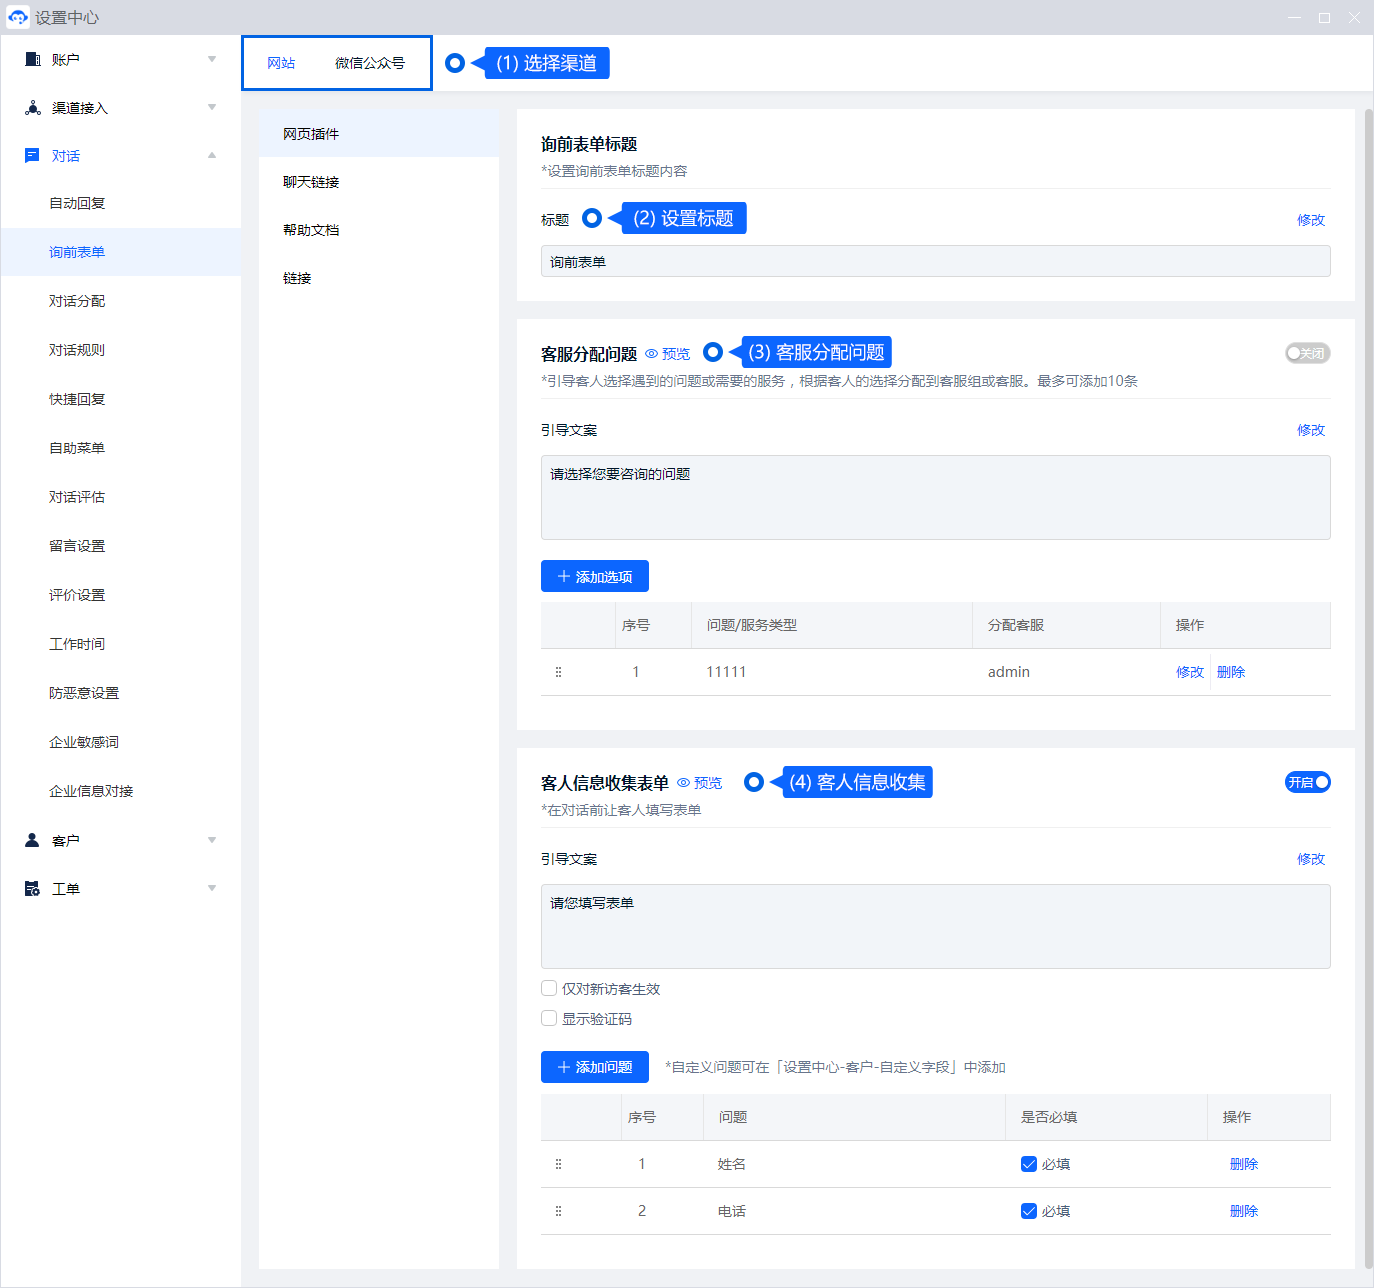Image resolution: width=1374 pixels, height=1288 pixels.
Task: Click the 询前表单 title input field
Action: click(935, 262)
